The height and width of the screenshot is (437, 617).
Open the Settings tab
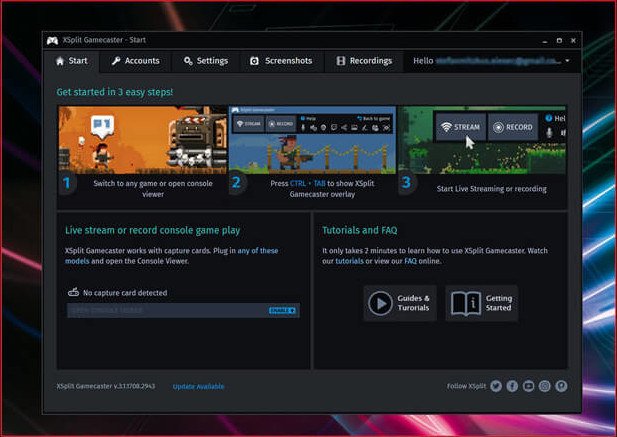[206, 61]
